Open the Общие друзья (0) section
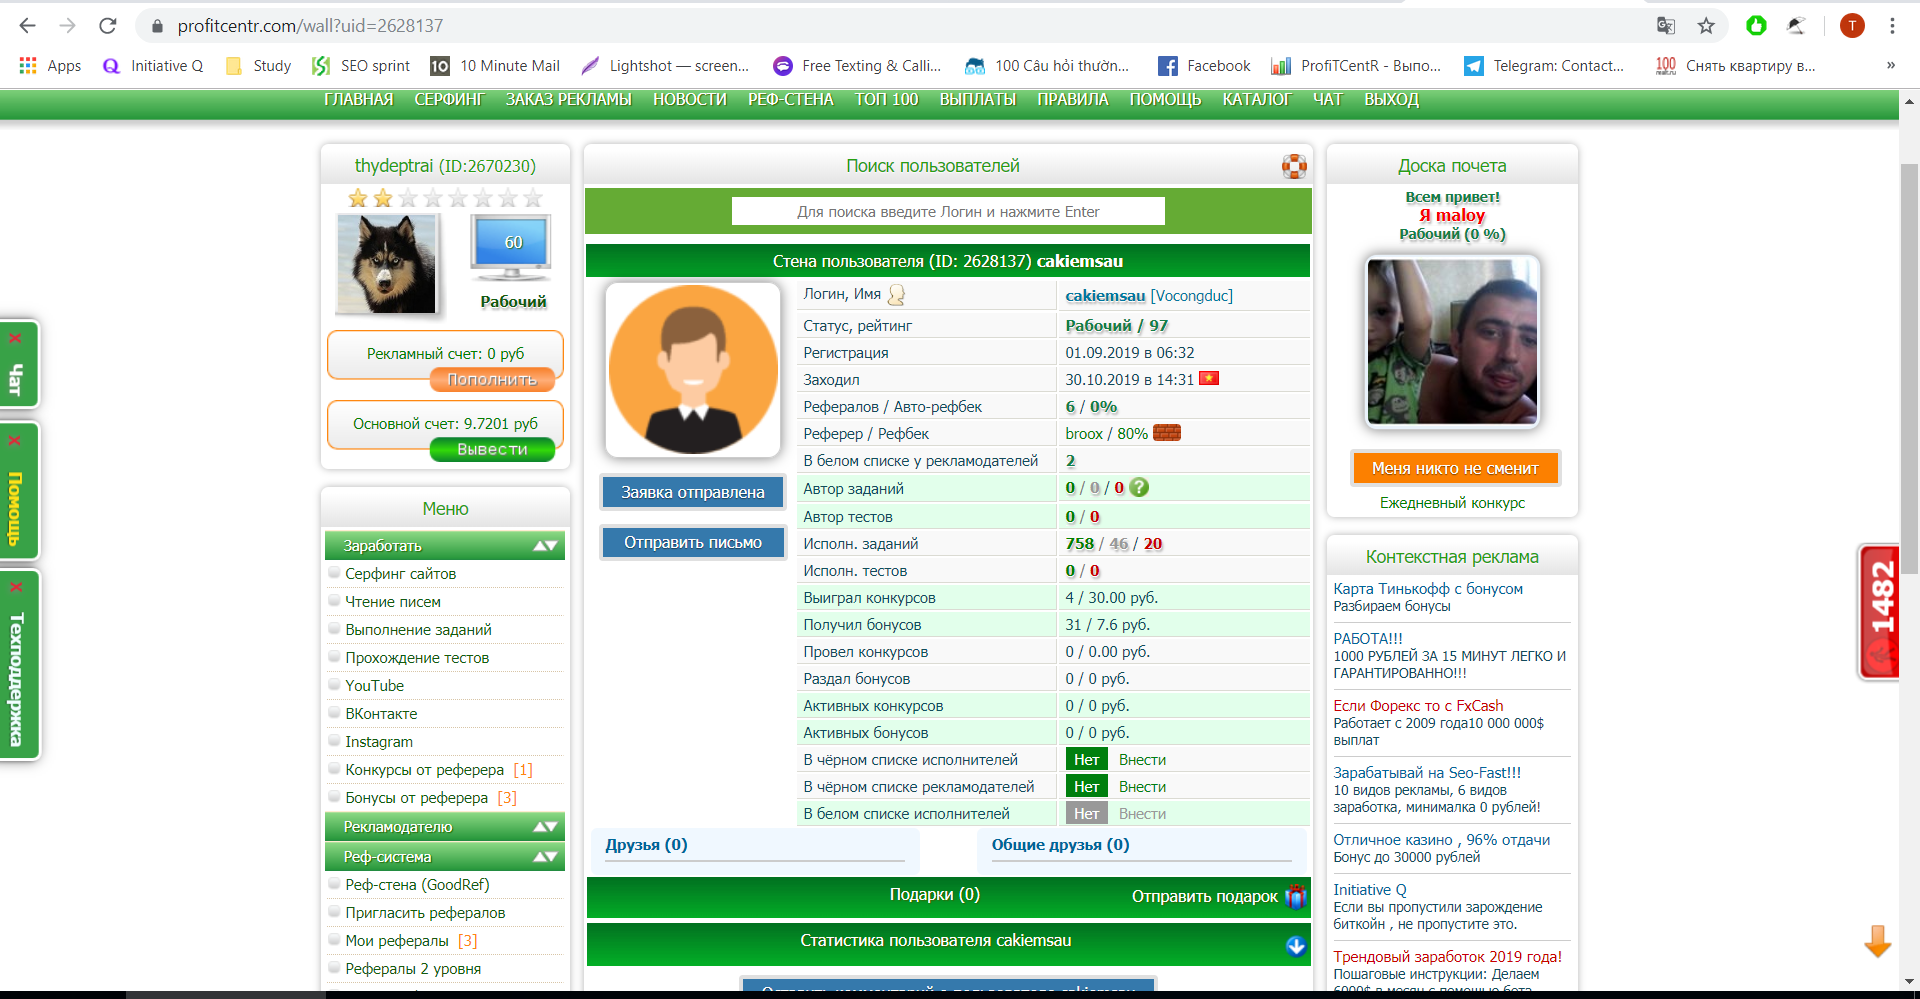This screenshot has height=999, width=1920. coord(1060,845)
